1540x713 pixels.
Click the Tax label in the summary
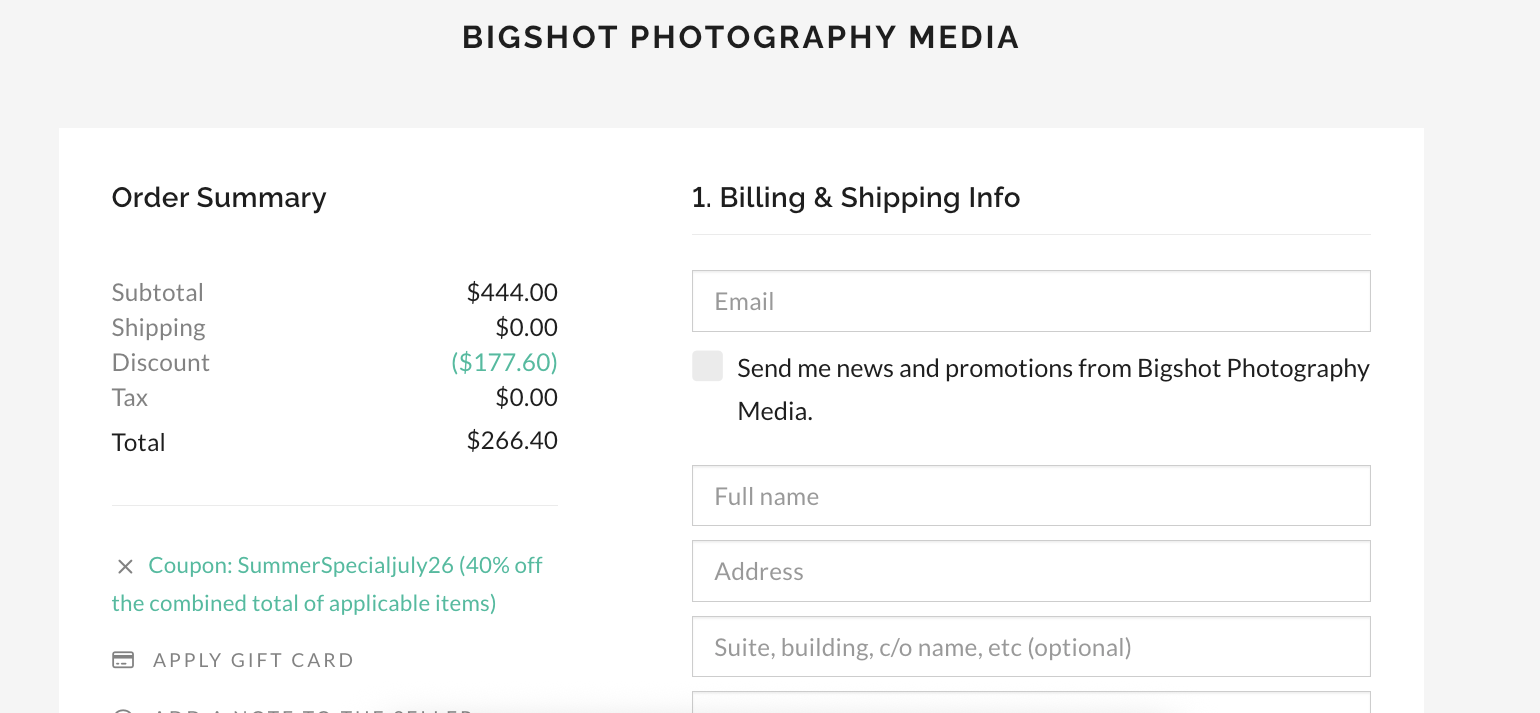pyautogui.click(x=130, y=397)
